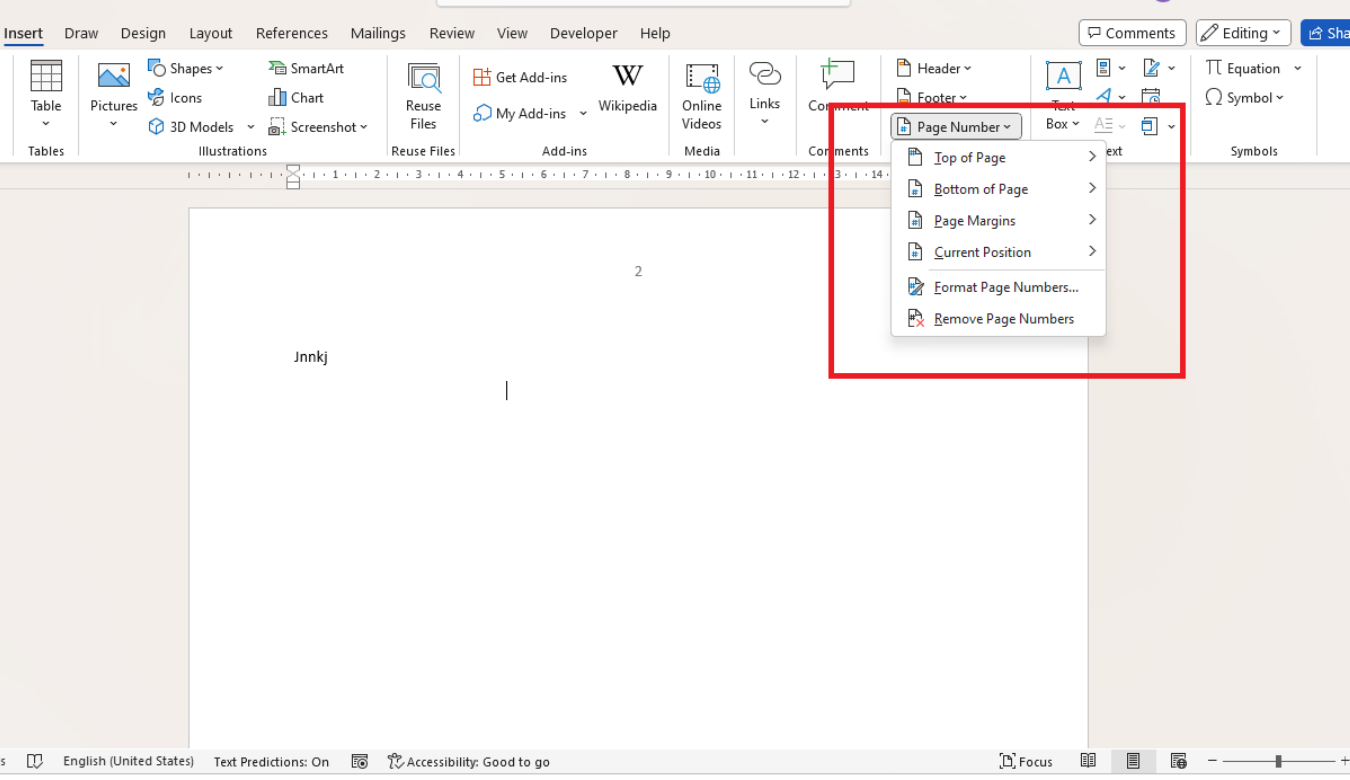Open Format Page Numbers dialog
The width and height of the screenshot is (1350, 780).
(1000, 287)
